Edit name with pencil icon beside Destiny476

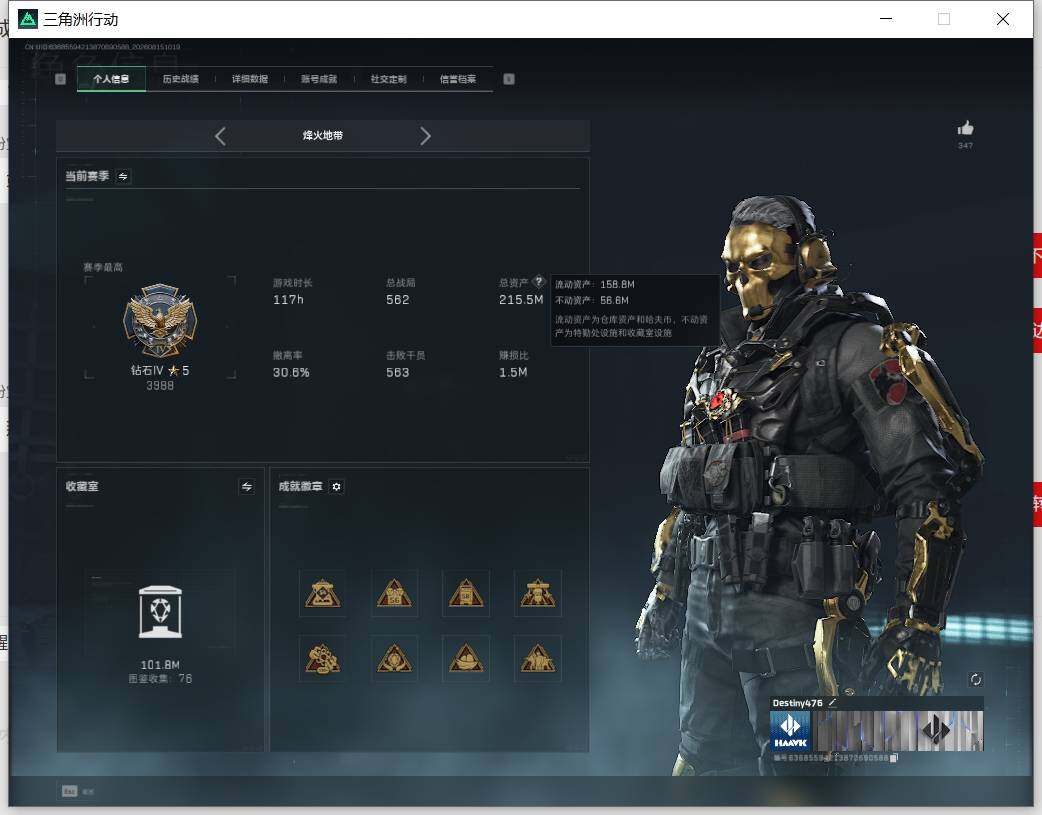(x=832, y=703)
